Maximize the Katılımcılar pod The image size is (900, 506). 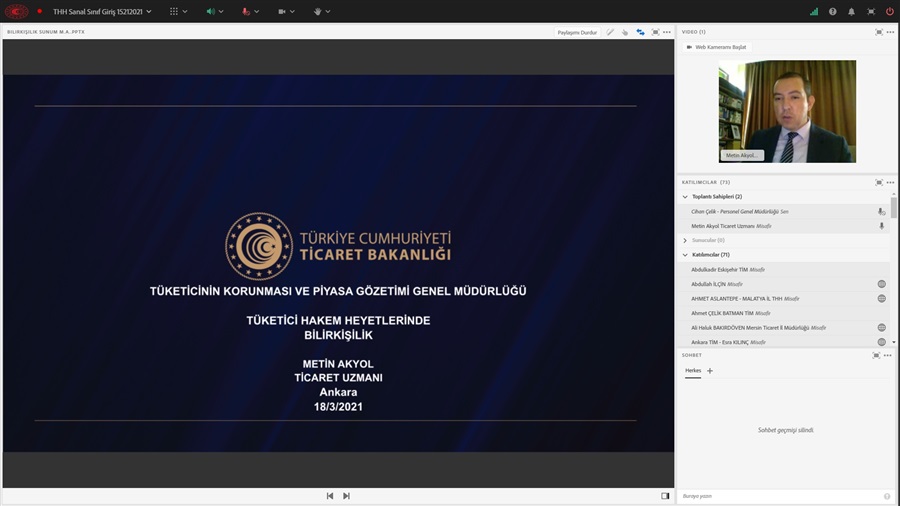[879, 182]
